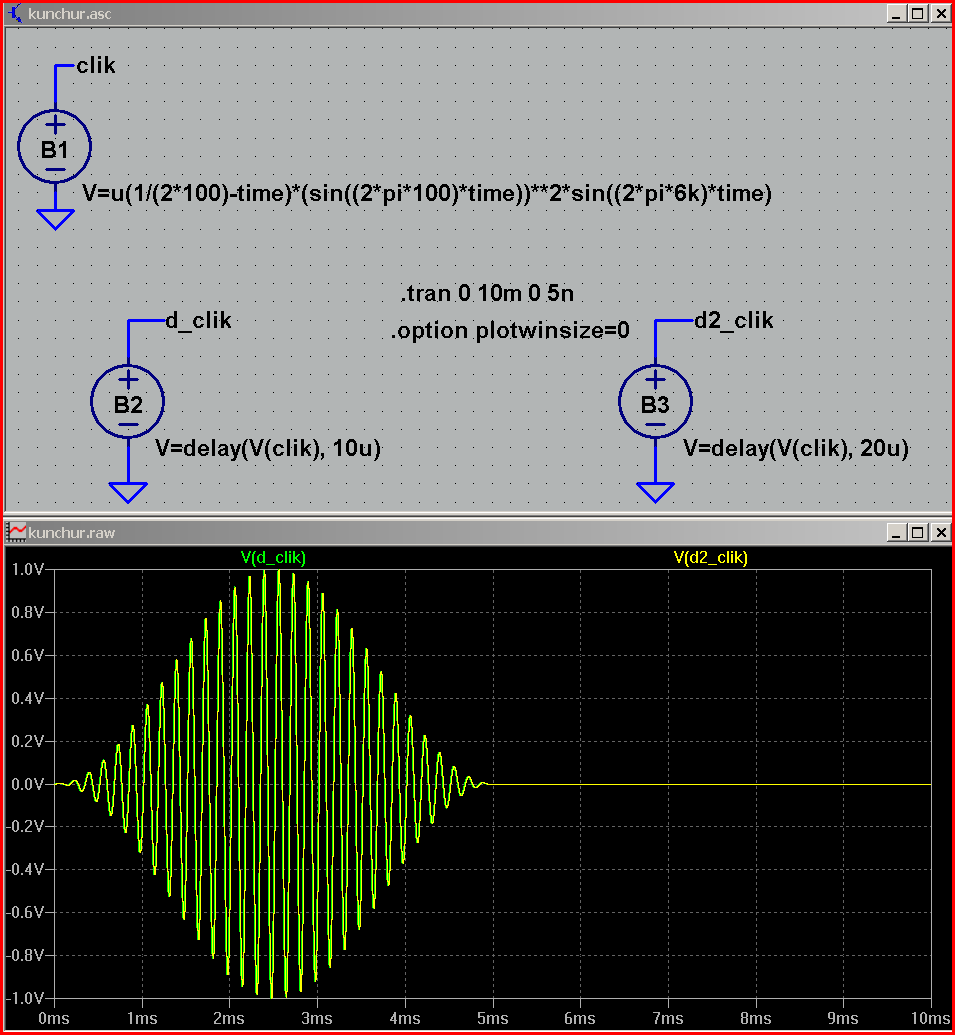The width and height of the screenshot is (955, 1035).
Task: Minimize the kunchur.asc window
Action: pos(896,14)
